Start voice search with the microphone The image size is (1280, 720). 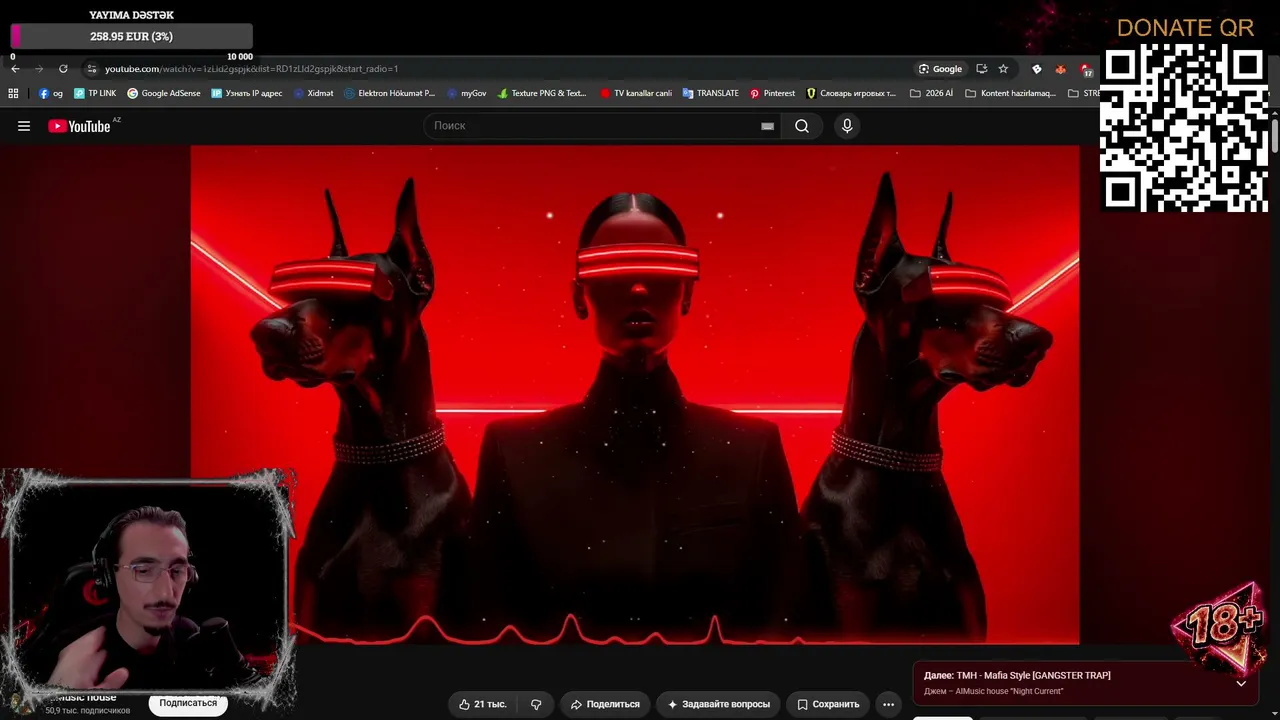tap(847, 126)
